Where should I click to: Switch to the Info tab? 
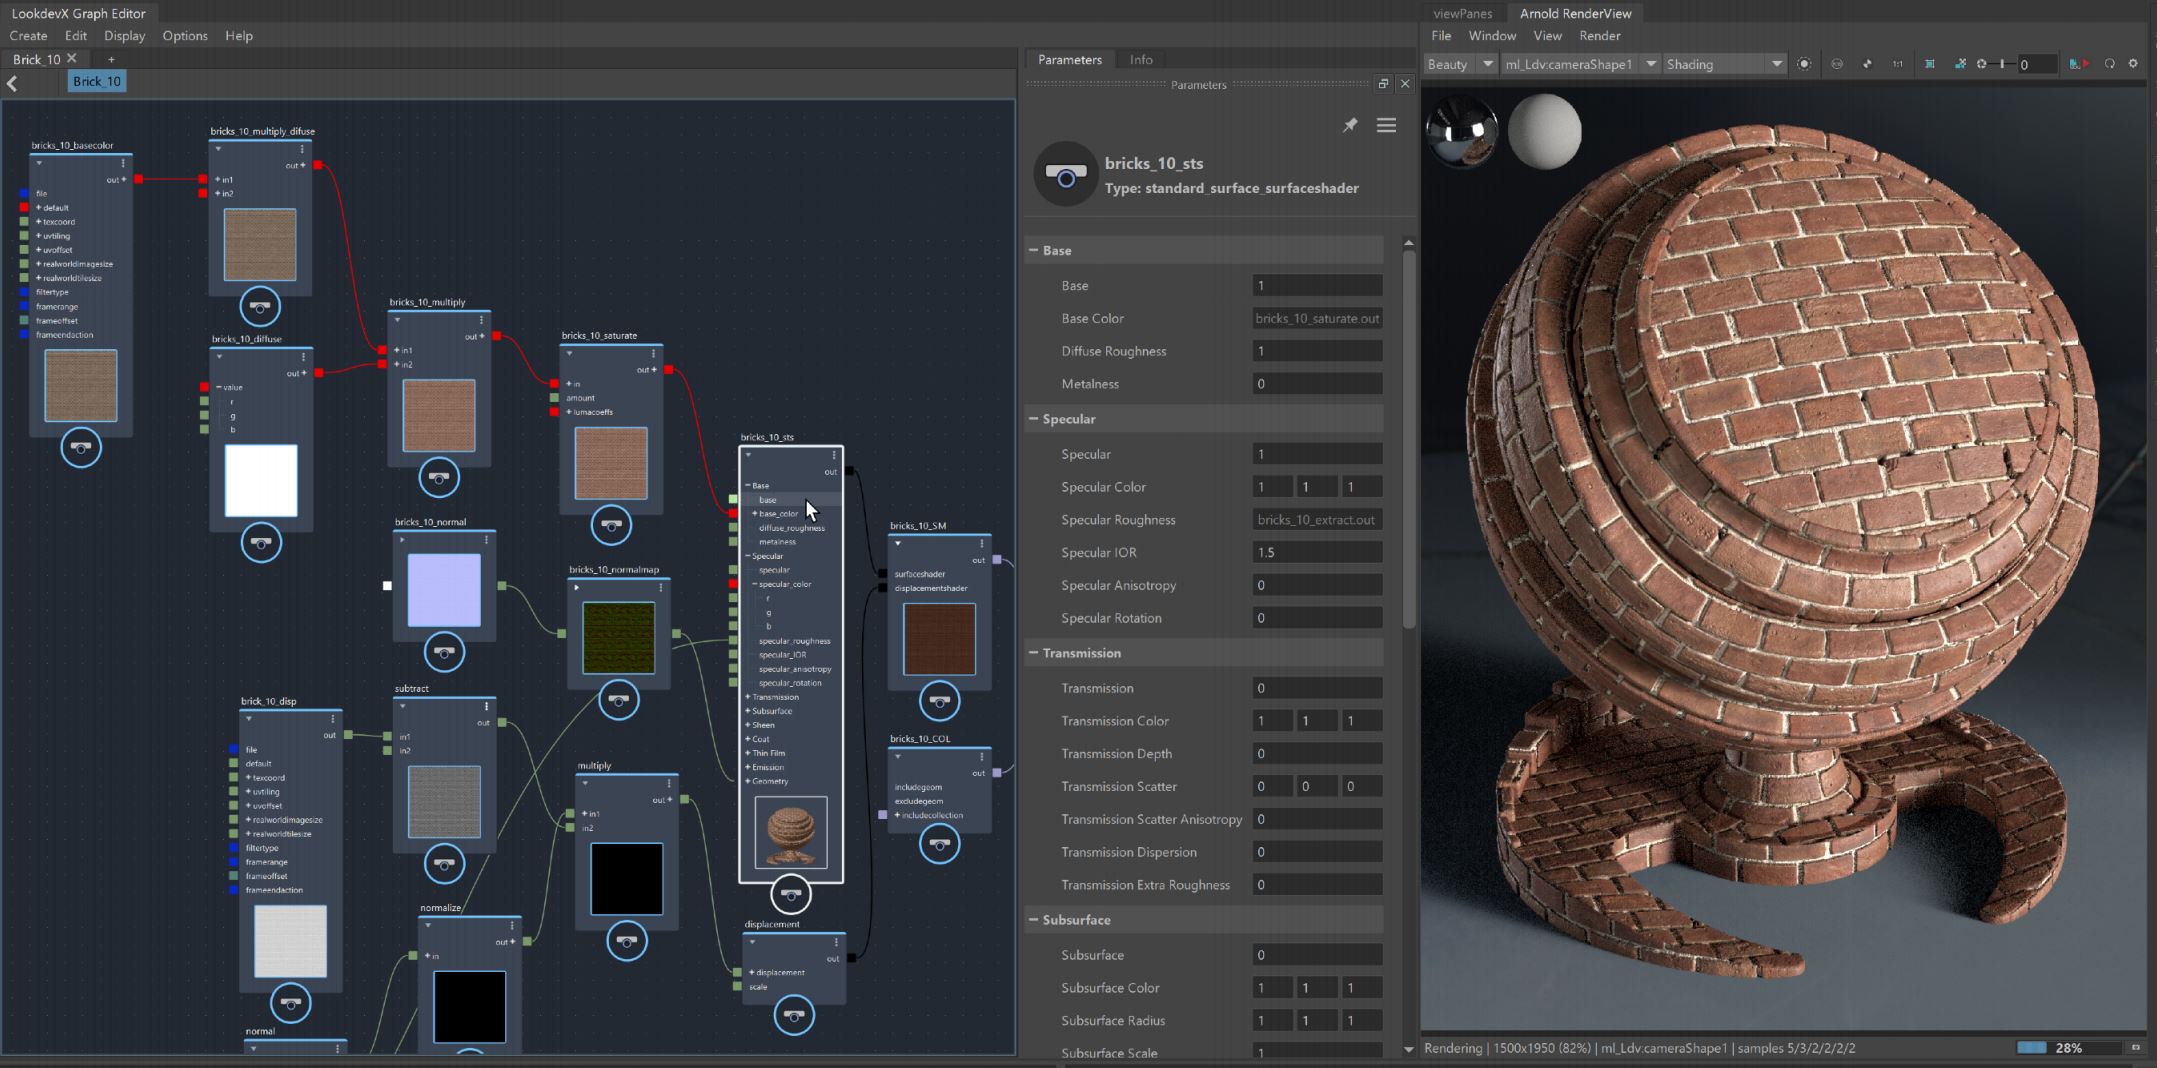pyautogui.click(x=1140, y=59)
